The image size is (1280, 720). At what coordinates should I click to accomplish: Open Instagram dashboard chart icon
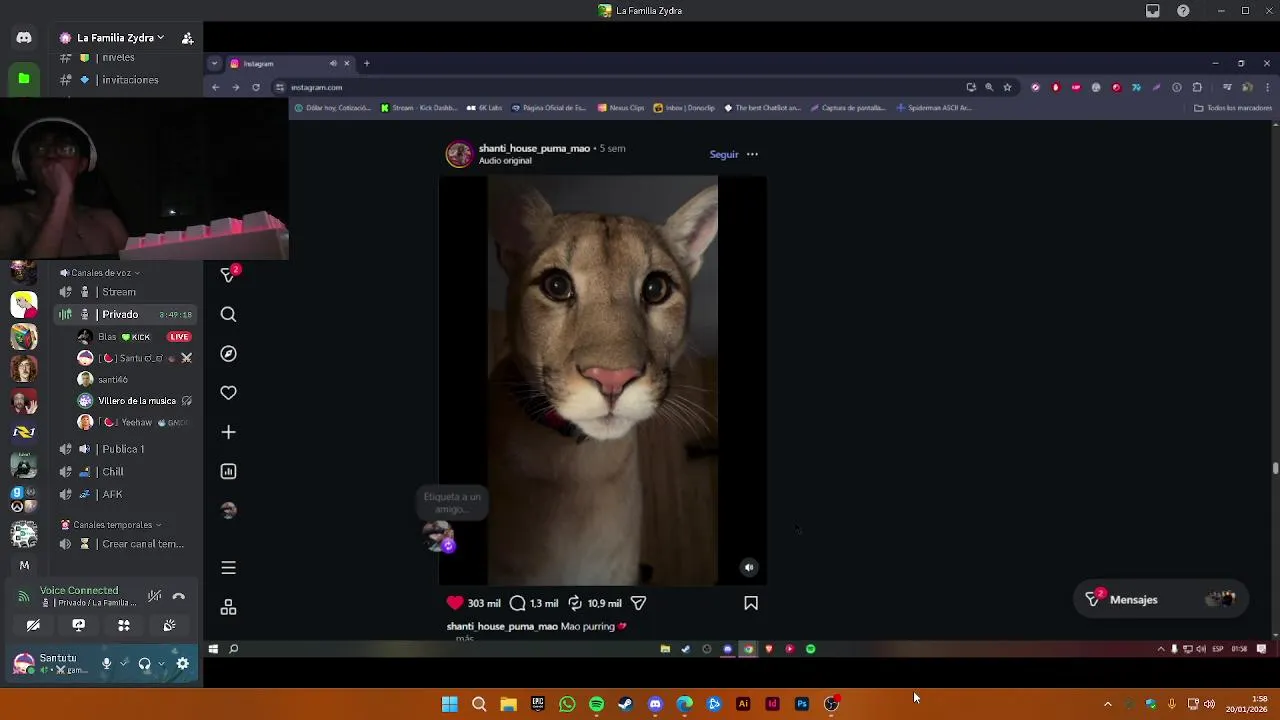pyautogui.click(x=228, y=471)
